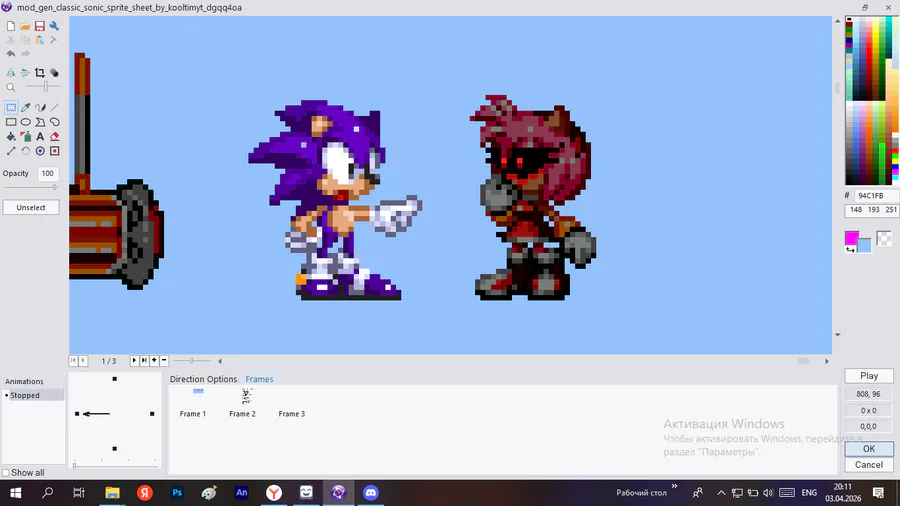Screen dimensions: 900x506
Task: Select Frame 3
Action: [x=292, y=414]
